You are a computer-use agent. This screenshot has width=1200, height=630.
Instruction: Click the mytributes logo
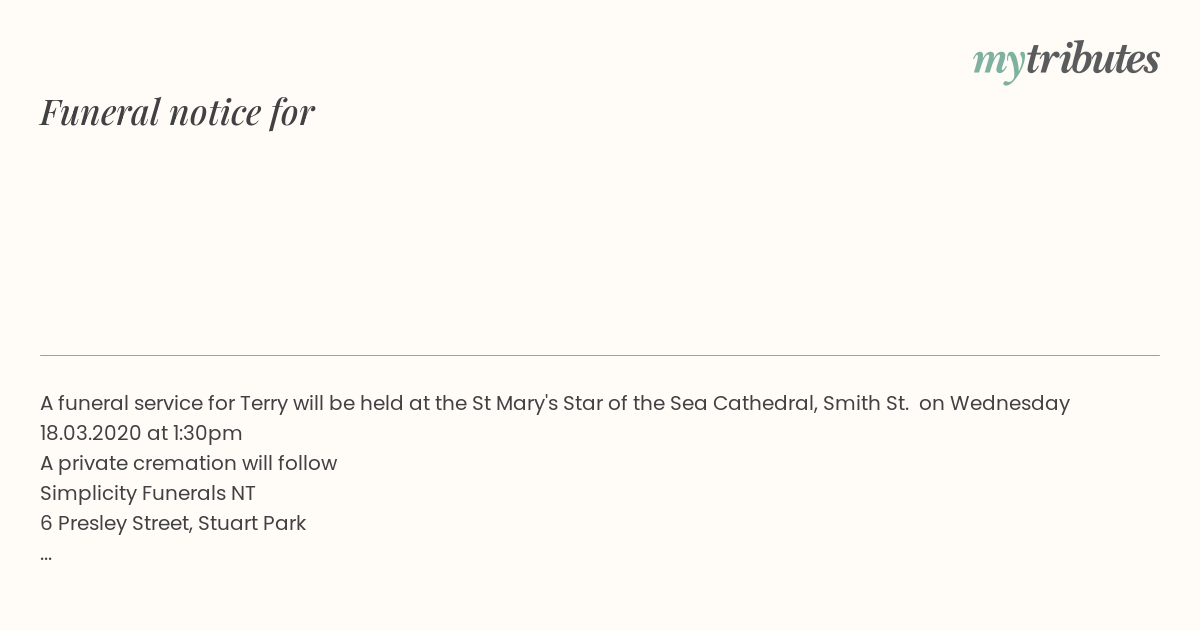click(1066, 61)
